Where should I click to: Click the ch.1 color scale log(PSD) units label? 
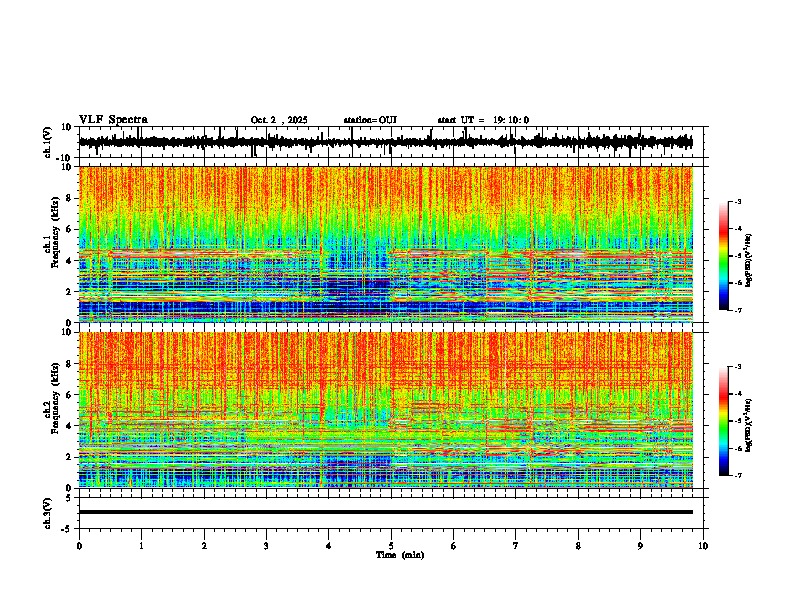[749, 261]
